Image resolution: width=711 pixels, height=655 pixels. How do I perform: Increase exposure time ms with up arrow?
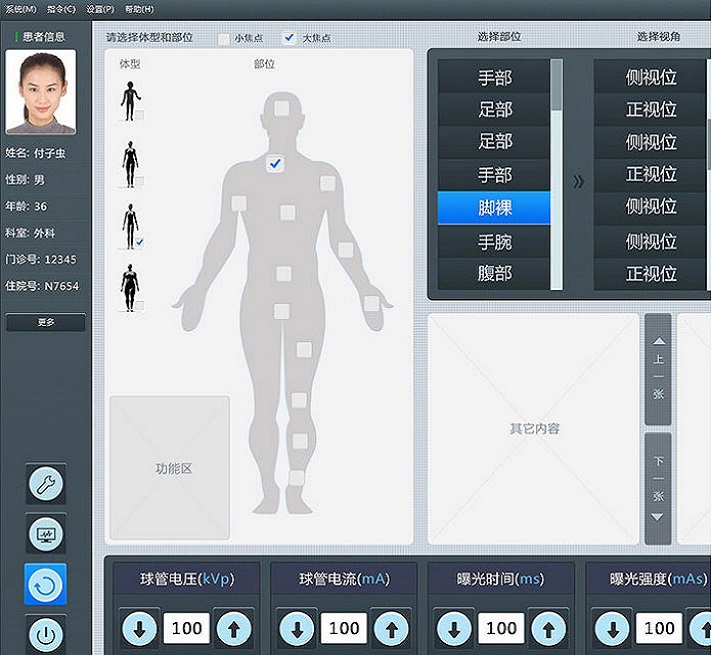(x=549, y=628)
